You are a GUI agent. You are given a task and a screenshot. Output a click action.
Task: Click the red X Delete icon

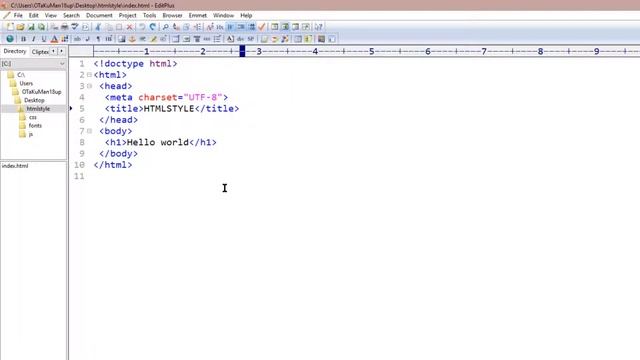point(129,27)
